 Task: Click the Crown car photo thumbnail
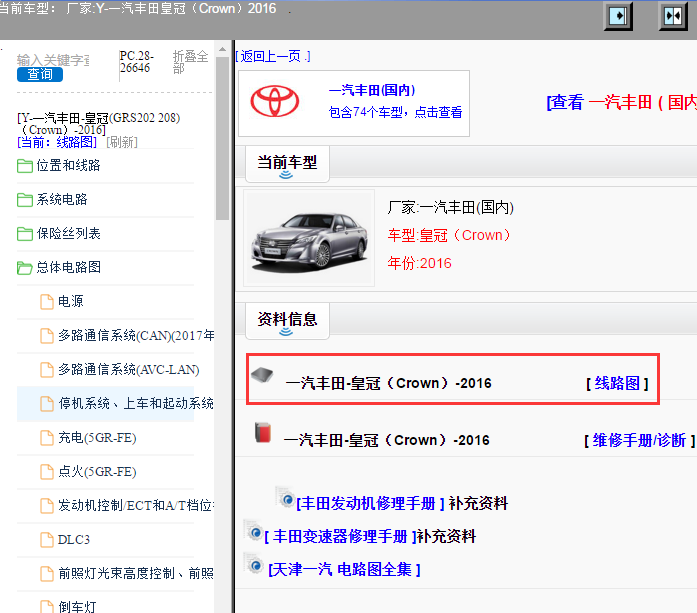pyautogui.click(x=309, y=239)
